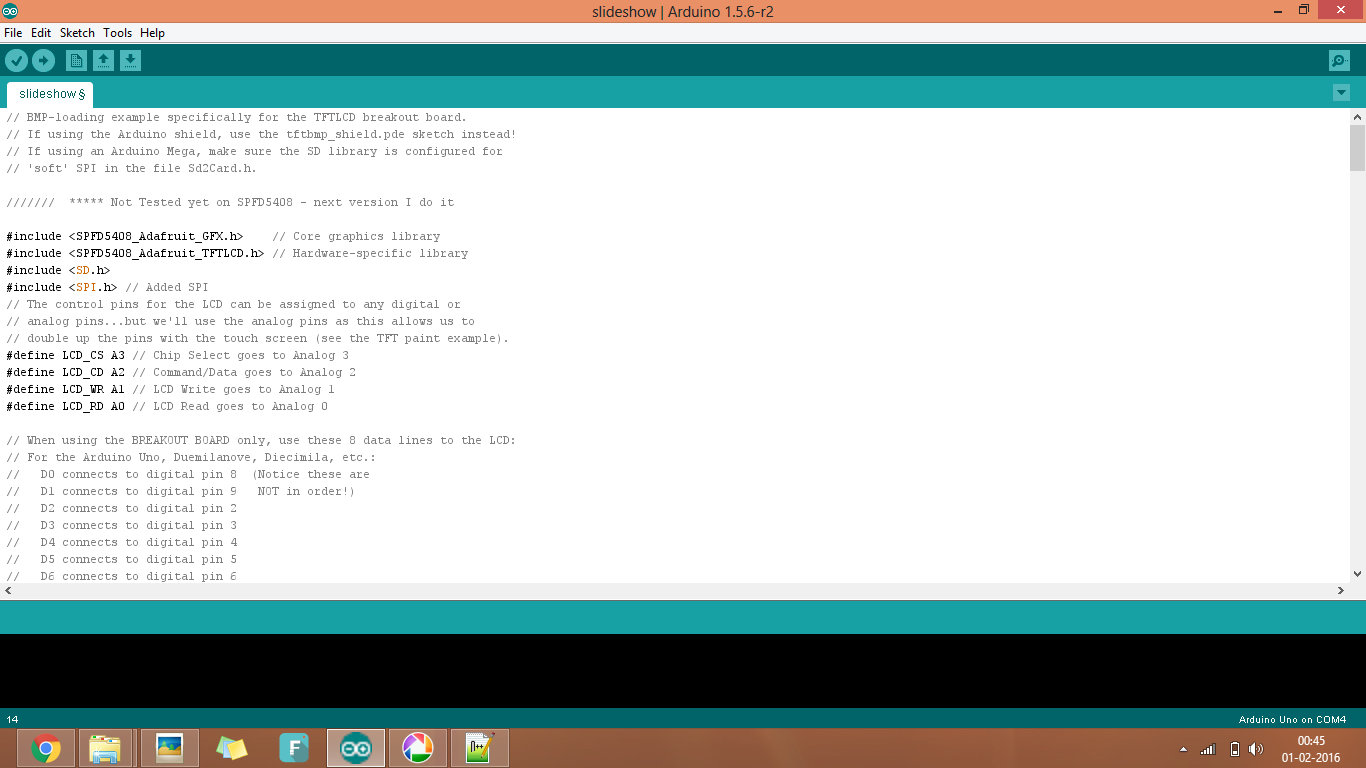Click the network signal tray icon
This screenshot has height=768, width=1366.
point(1208,749)
